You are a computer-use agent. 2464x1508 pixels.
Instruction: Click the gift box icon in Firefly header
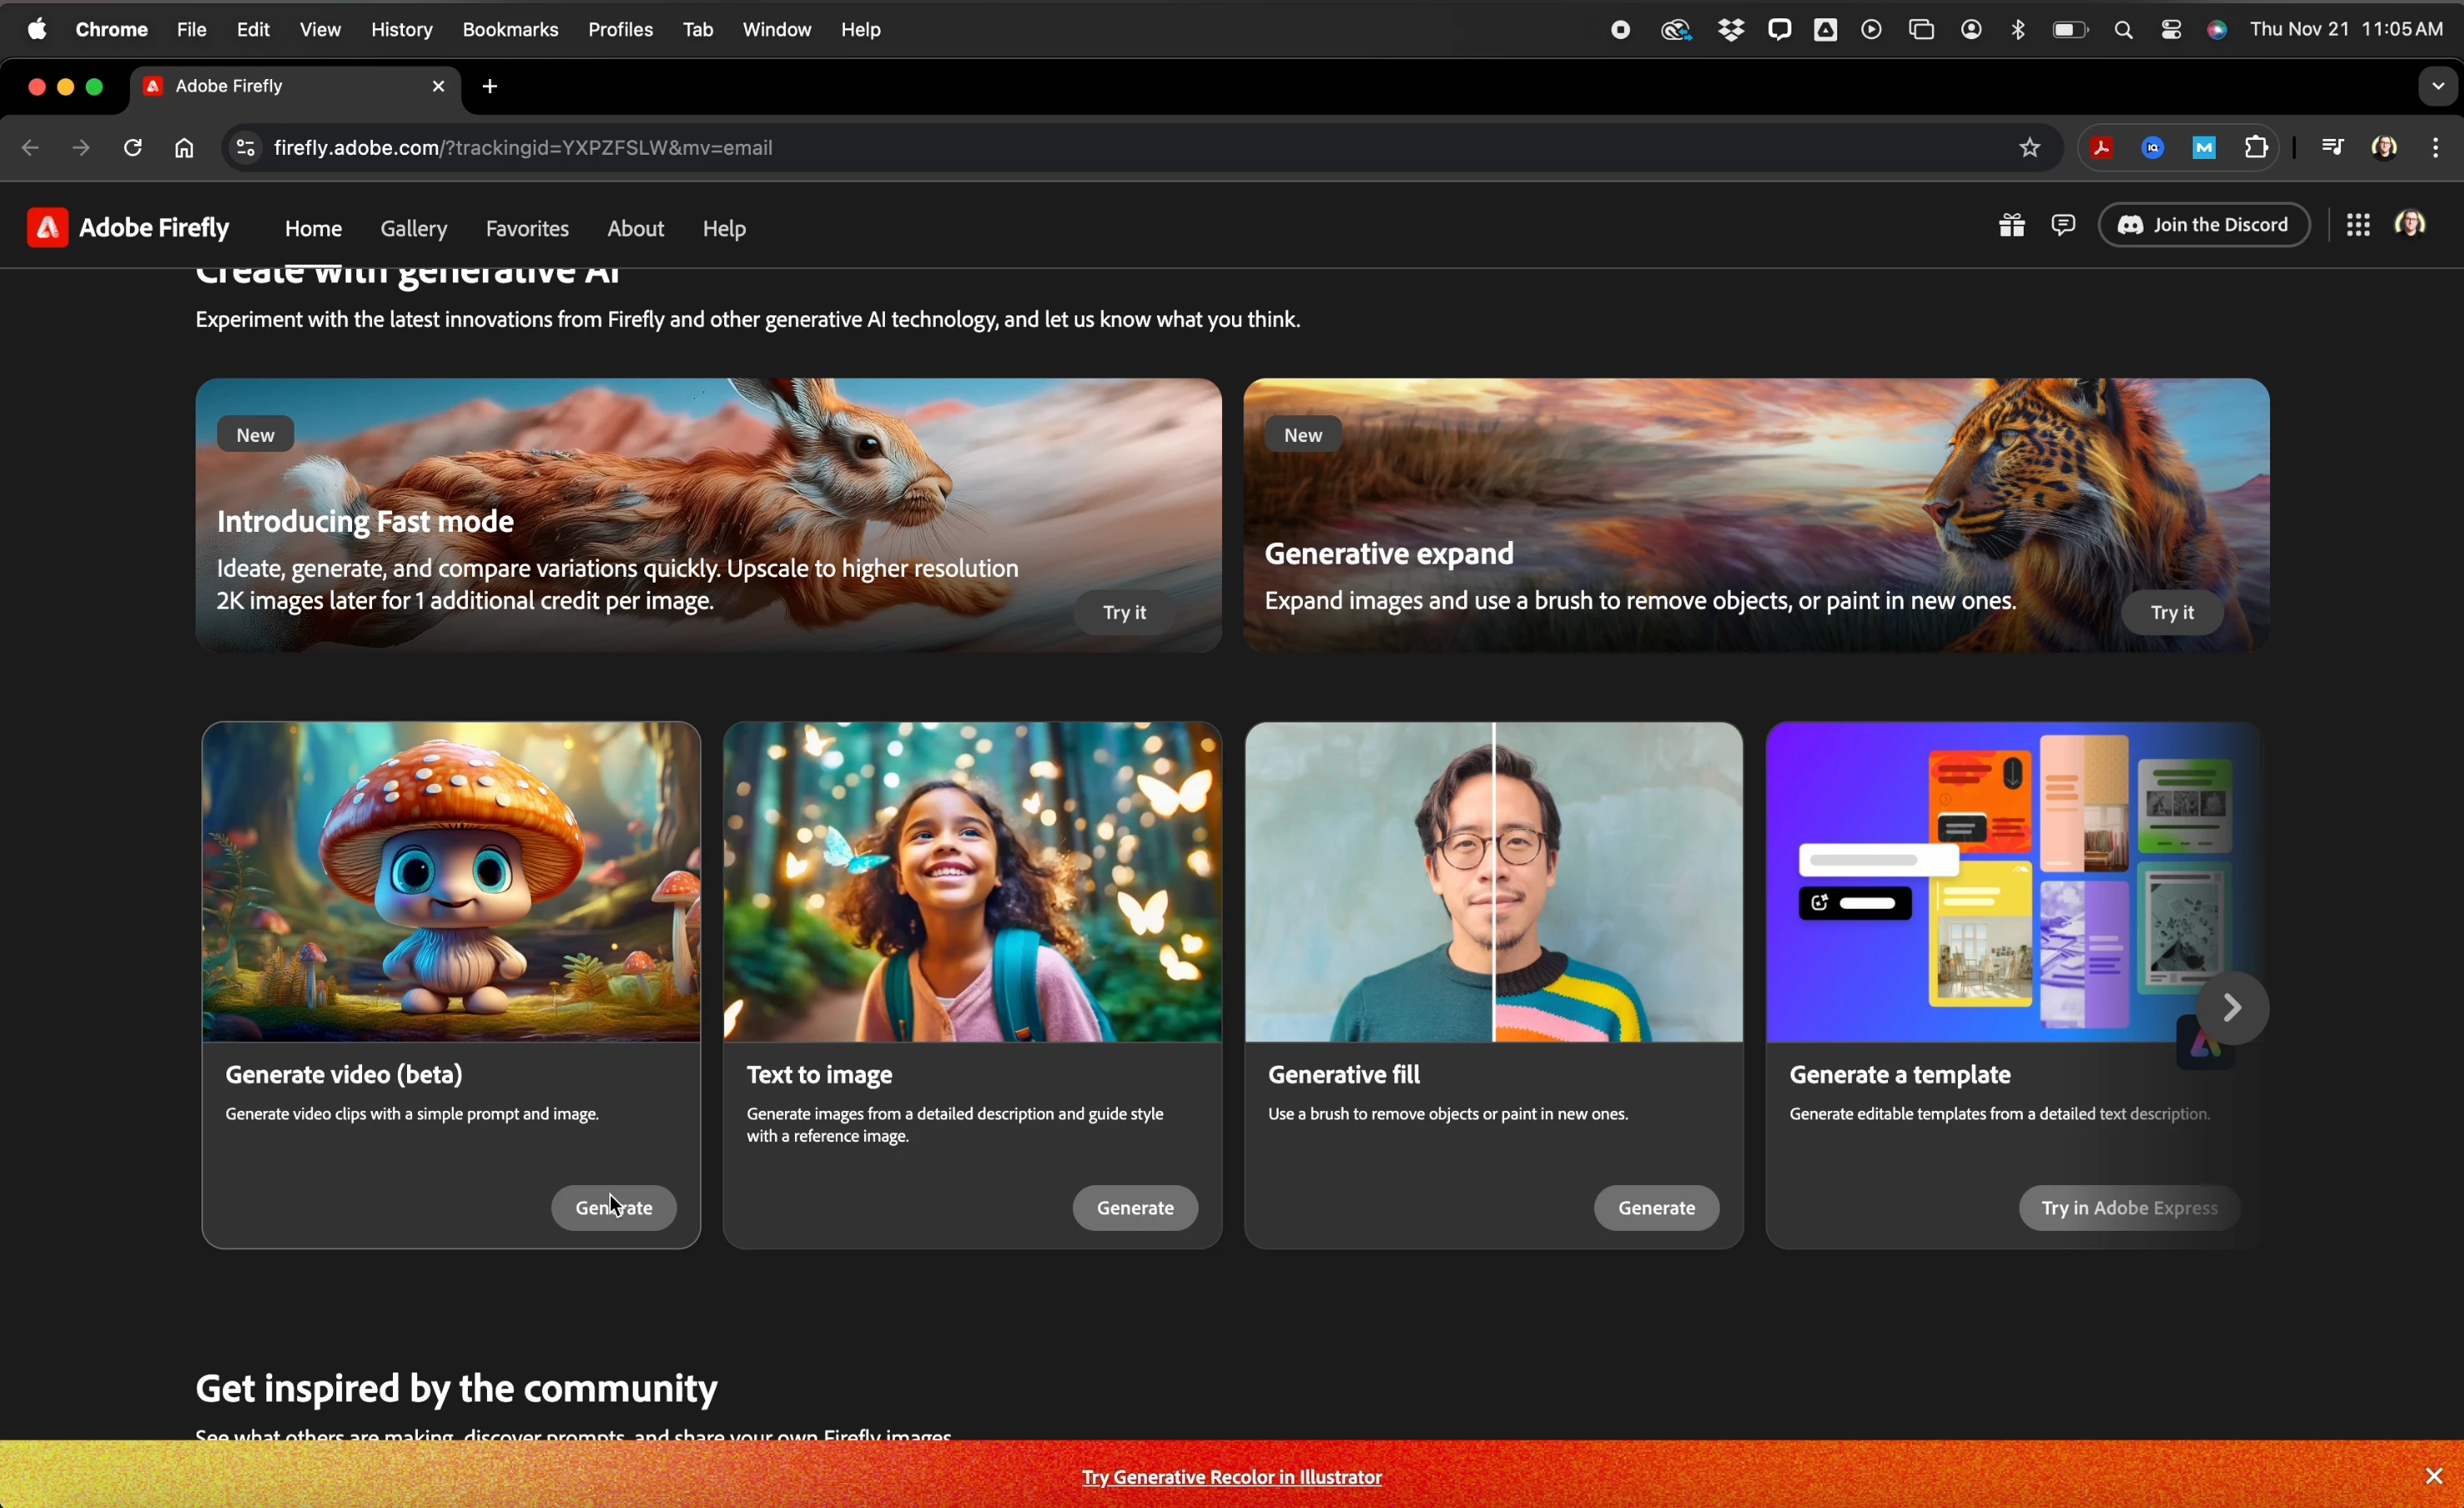coord(2011,226)
